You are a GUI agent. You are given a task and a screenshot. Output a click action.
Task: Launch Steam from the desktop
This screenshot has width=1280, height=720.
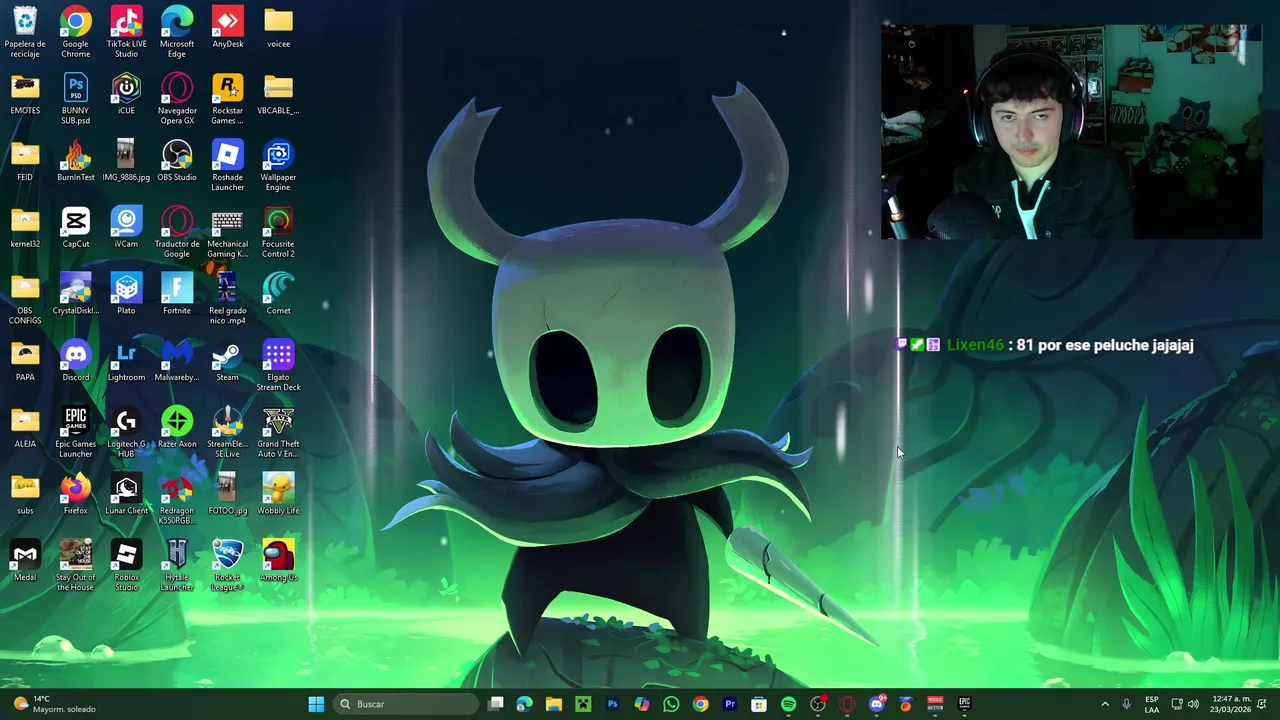coord(227,361)
